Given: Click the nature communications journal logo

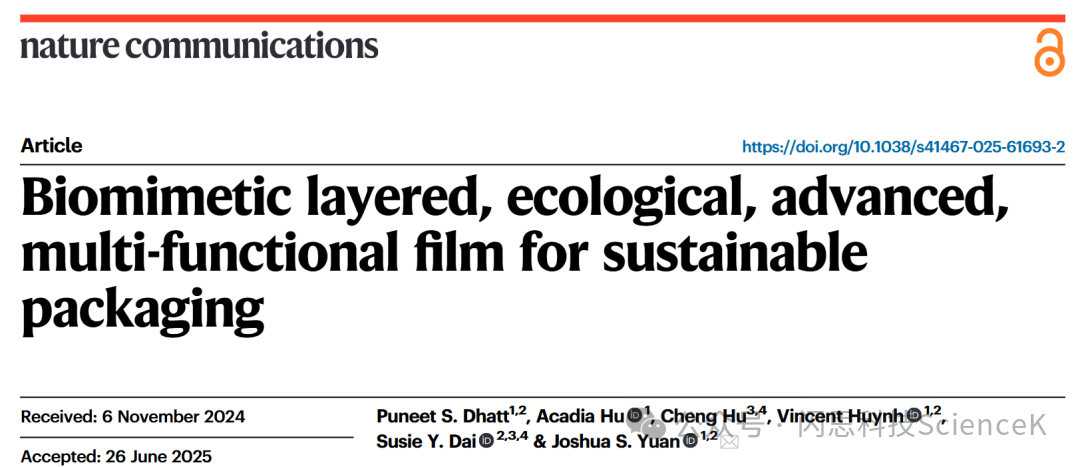Looking at the screenshot, I should click(200, 46).
